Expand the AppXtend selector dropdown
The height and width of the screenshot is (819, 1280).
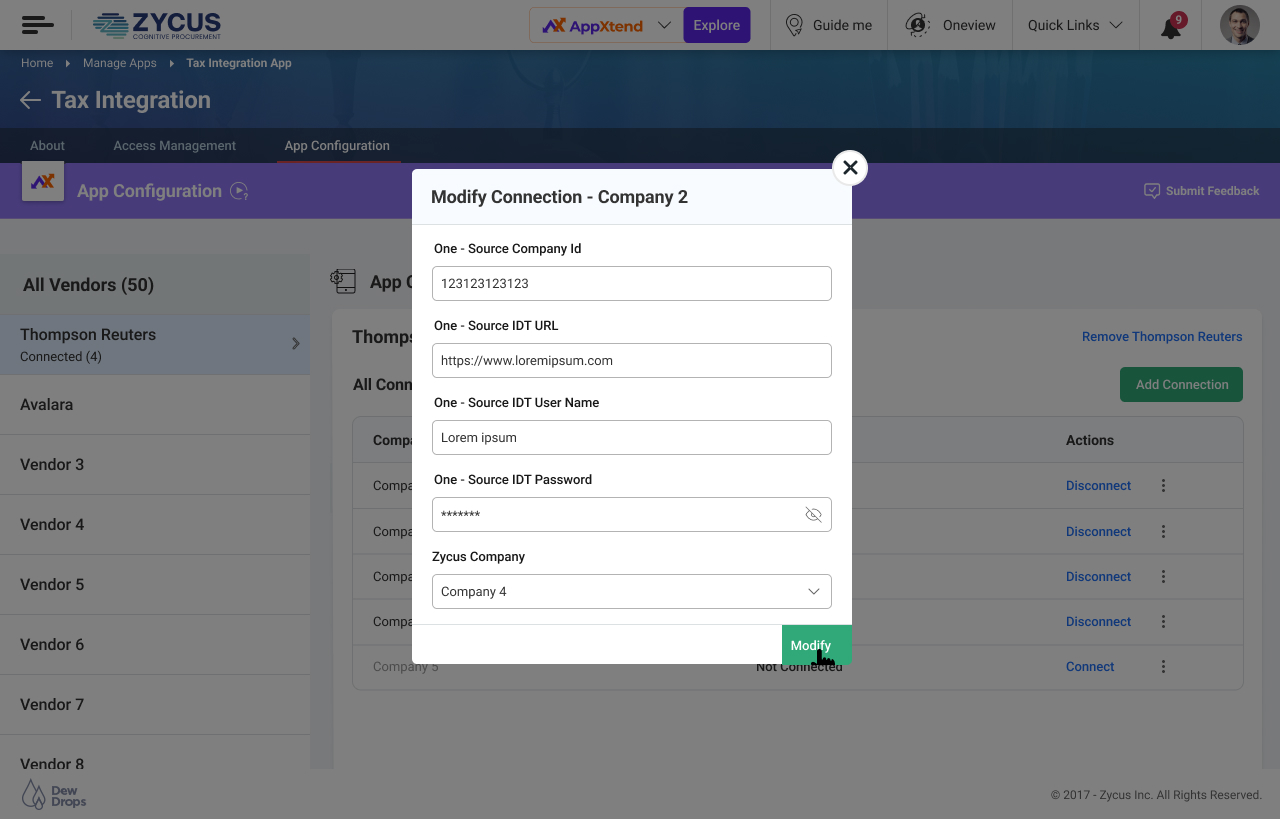pyautogui.click(x=663, y=25)
